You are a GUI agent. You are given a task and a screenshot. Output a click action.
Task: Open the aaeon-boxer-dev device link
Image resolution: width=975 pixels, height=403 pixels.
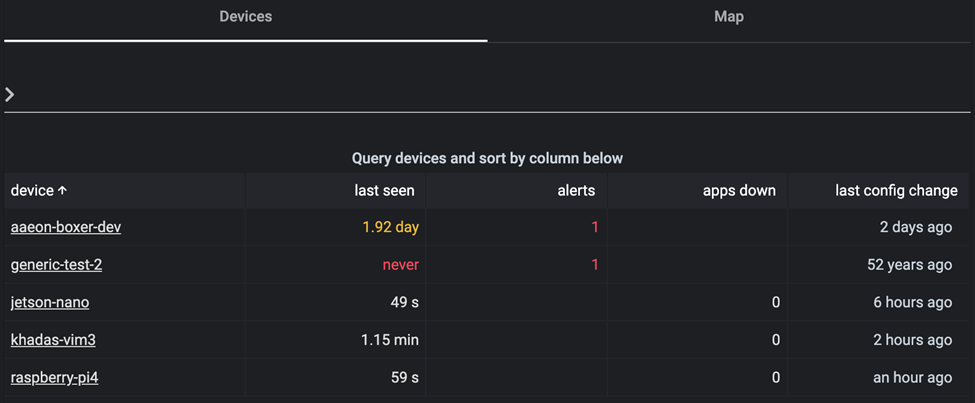tap(66, 228)
